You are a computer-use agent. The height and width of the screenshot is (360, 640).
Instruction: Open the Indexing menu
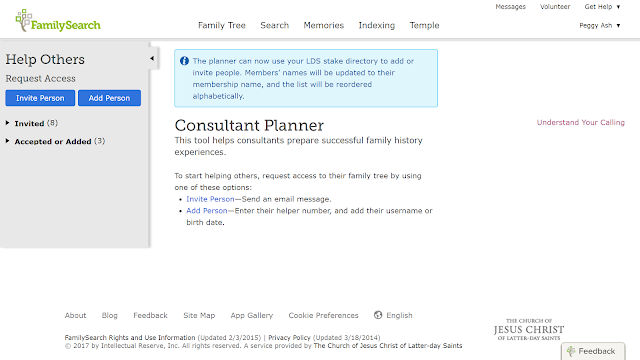click(x=377, y=25)
